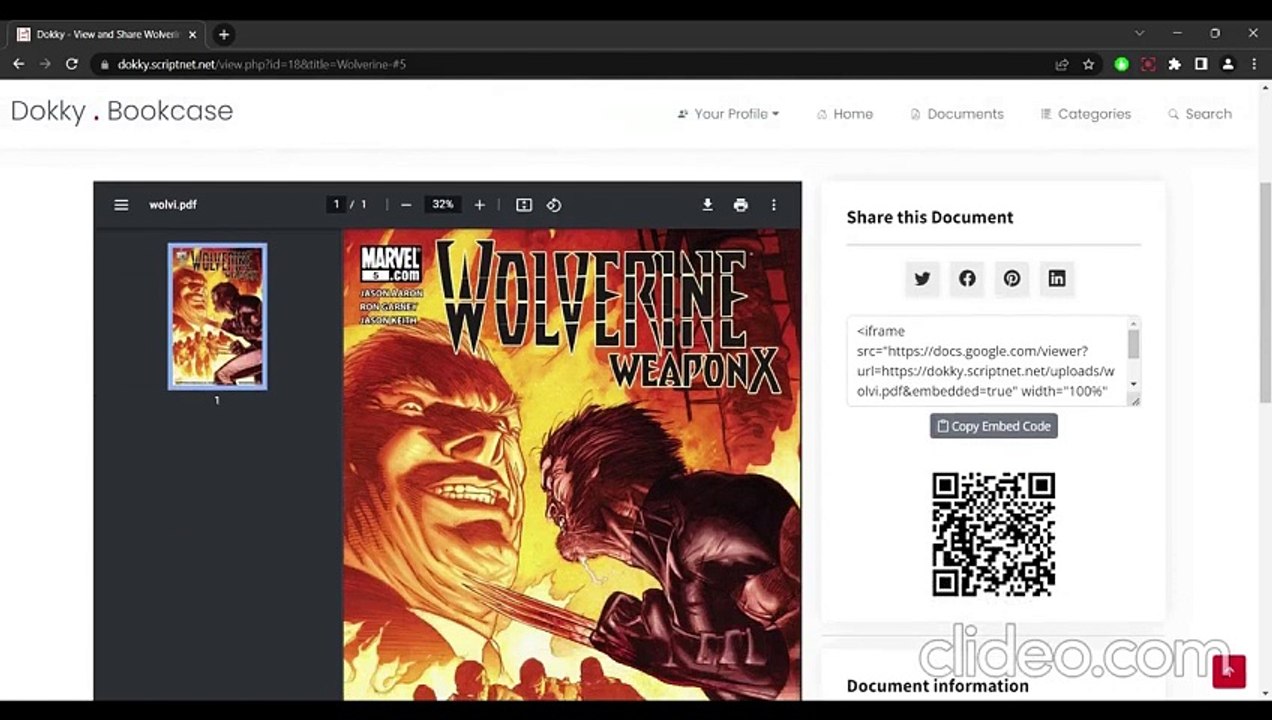
Task: Share document on Twitter
Action: tap(922, 278)
